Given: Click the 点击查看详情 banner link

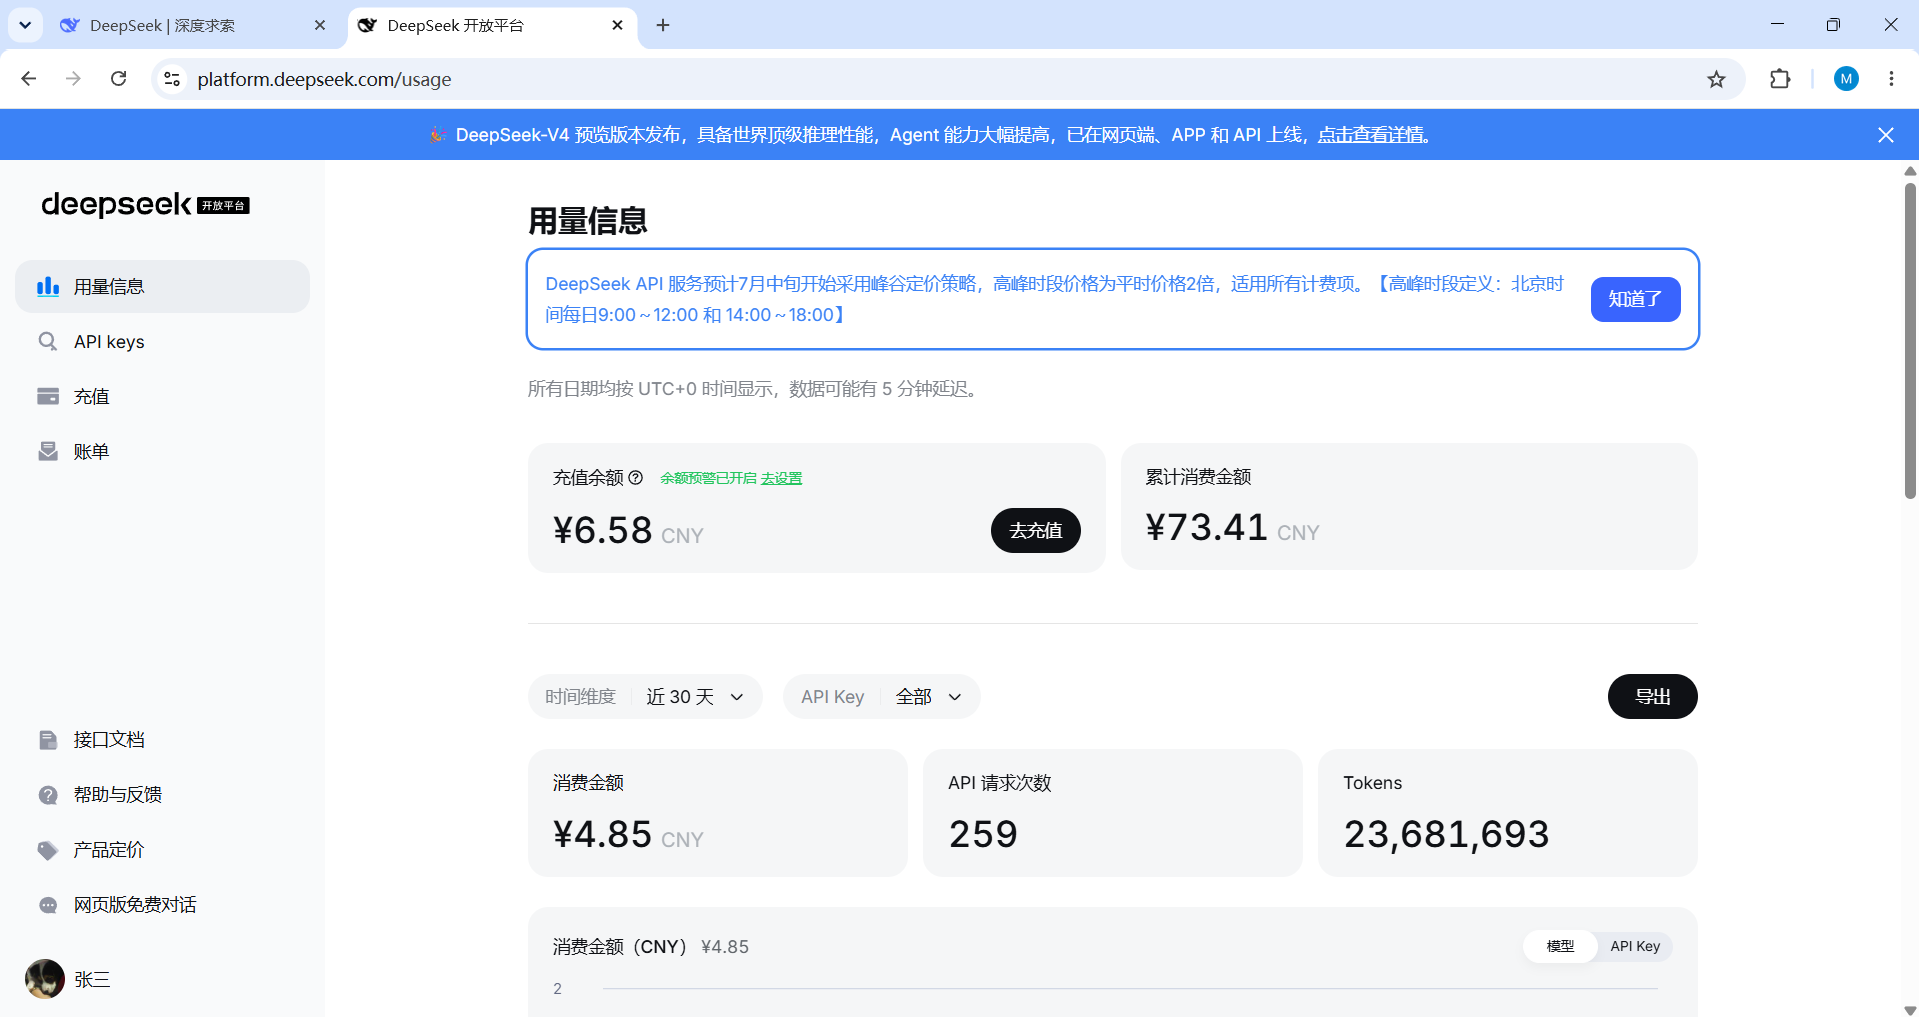Looking at the screenshot, I should (x=1371, y=135).
